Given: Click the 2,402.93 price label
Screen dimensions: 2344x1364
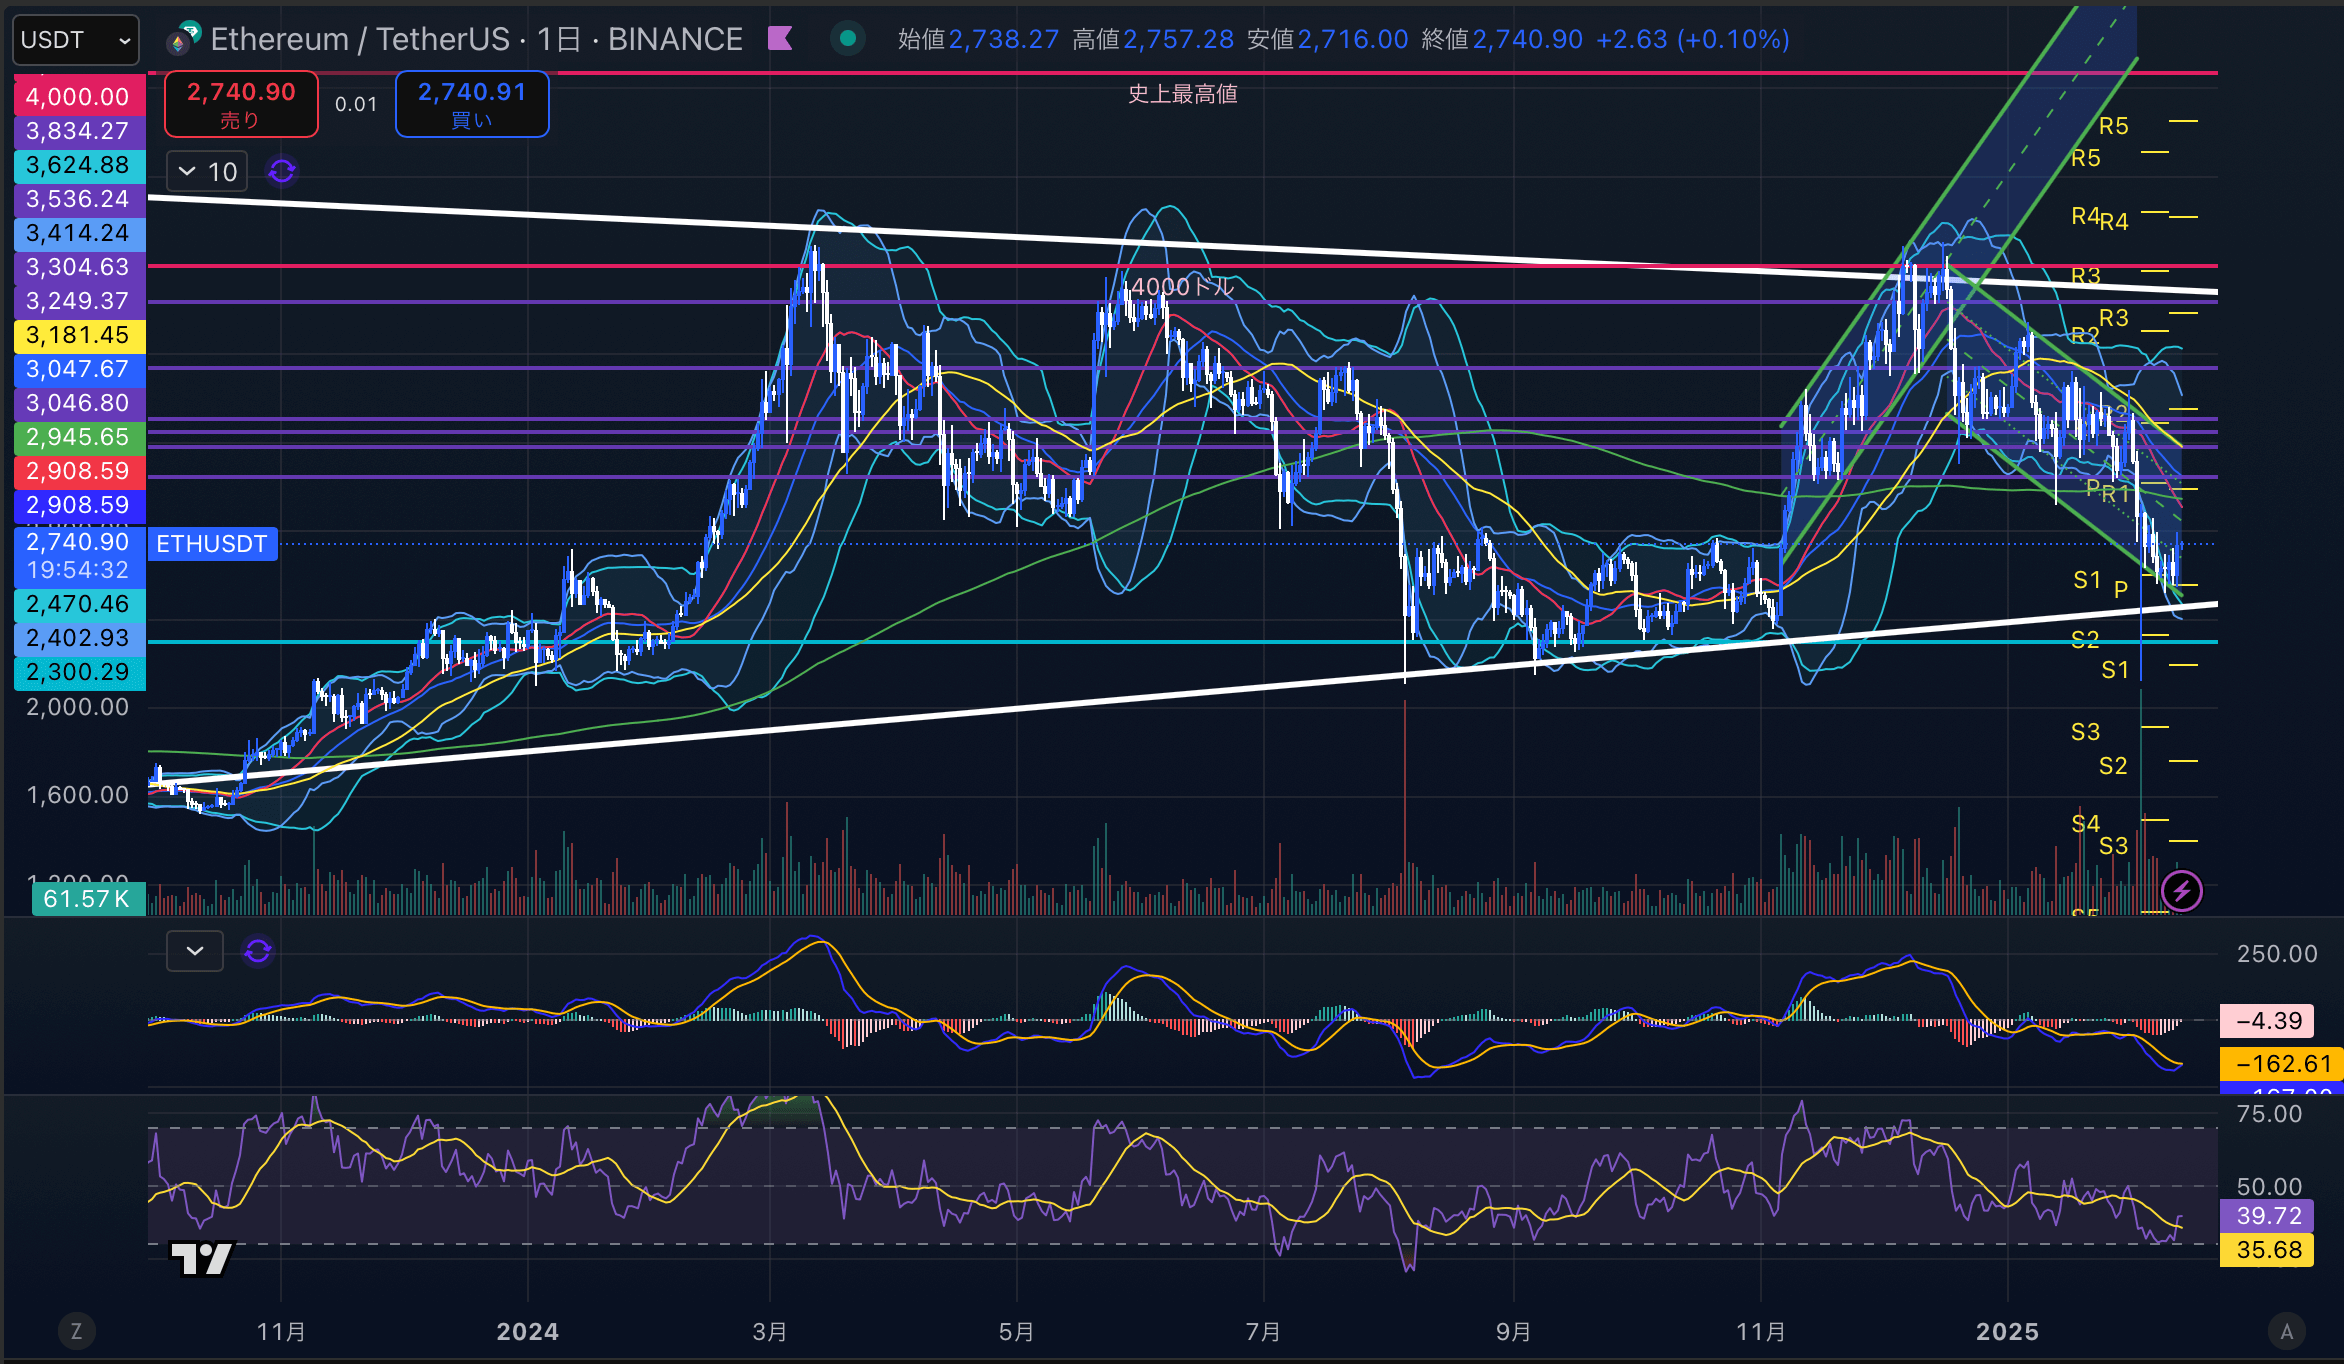Looking at the screenshot, I should pyautogui.click(x=79, y=638).
